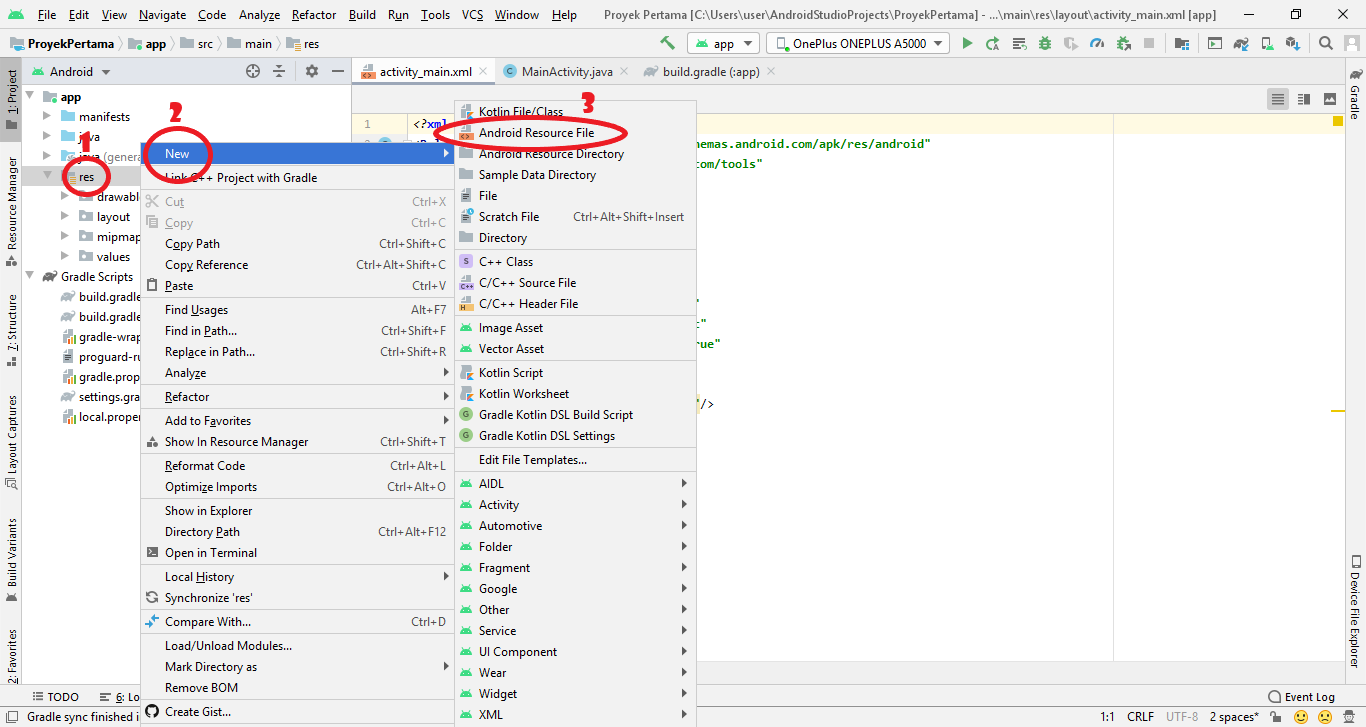Open the Build menu

(361, 15)
